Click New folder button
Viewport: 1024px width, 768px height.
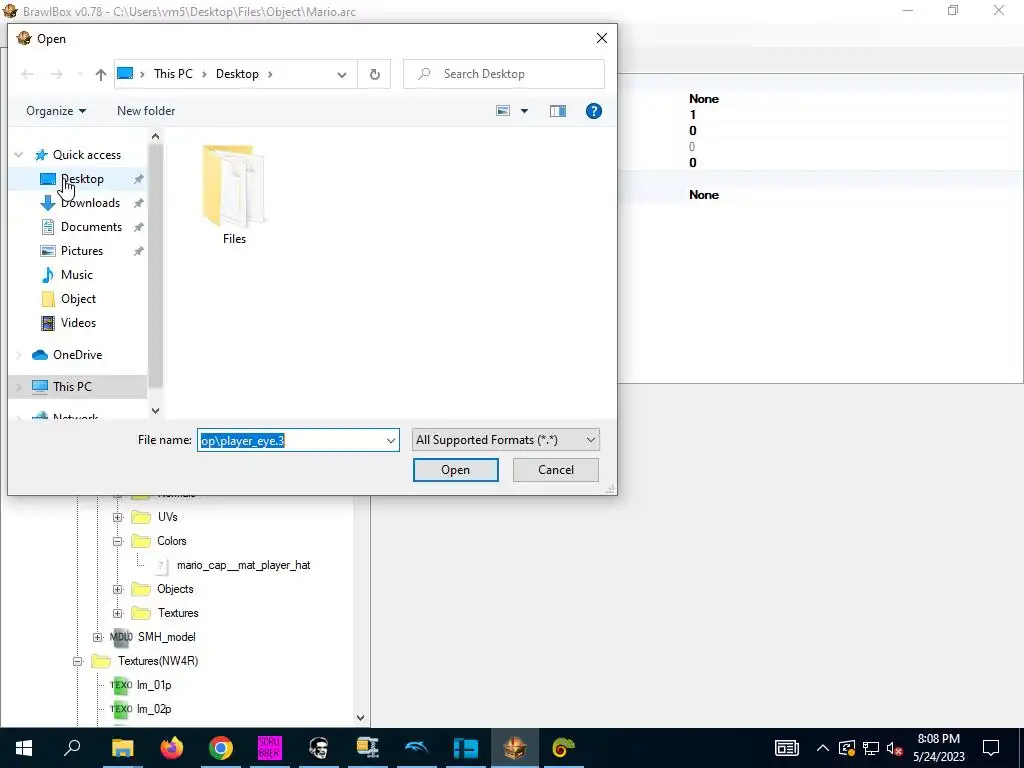coord(146,111)
